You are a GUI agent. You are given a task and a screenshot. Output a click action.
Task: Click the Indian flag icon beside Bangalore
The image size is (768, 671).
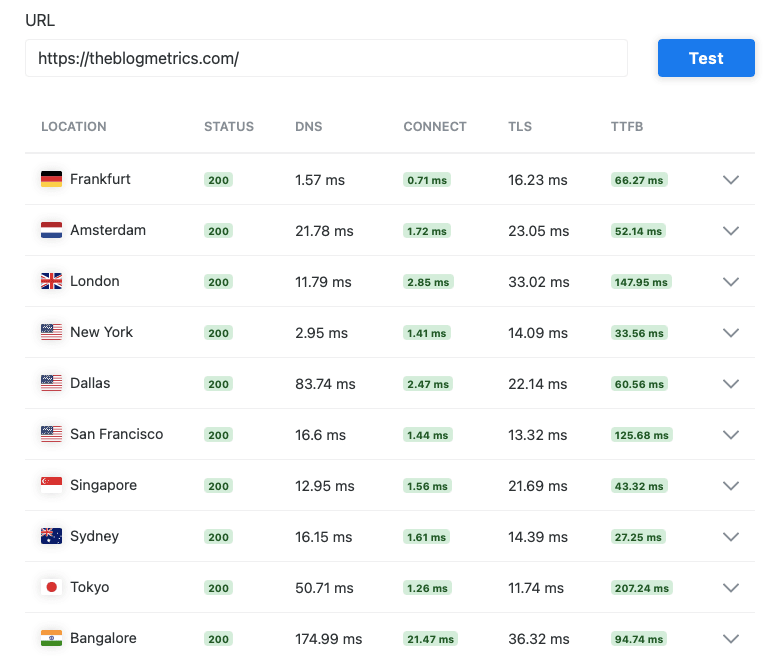(51, 639)
